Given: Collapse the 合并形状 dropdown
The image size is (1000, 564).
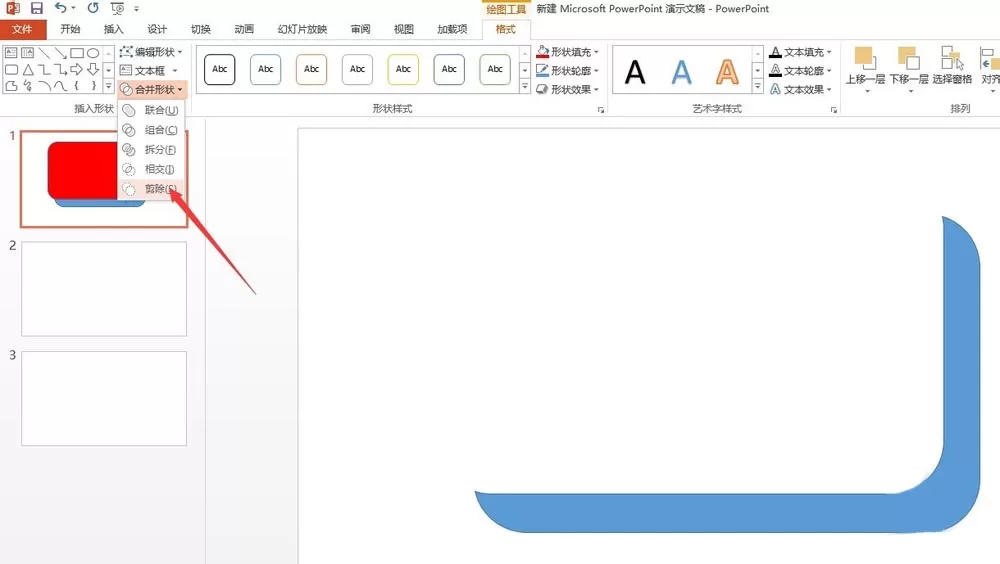Looking at the screenshot, I should pos(152,89).
